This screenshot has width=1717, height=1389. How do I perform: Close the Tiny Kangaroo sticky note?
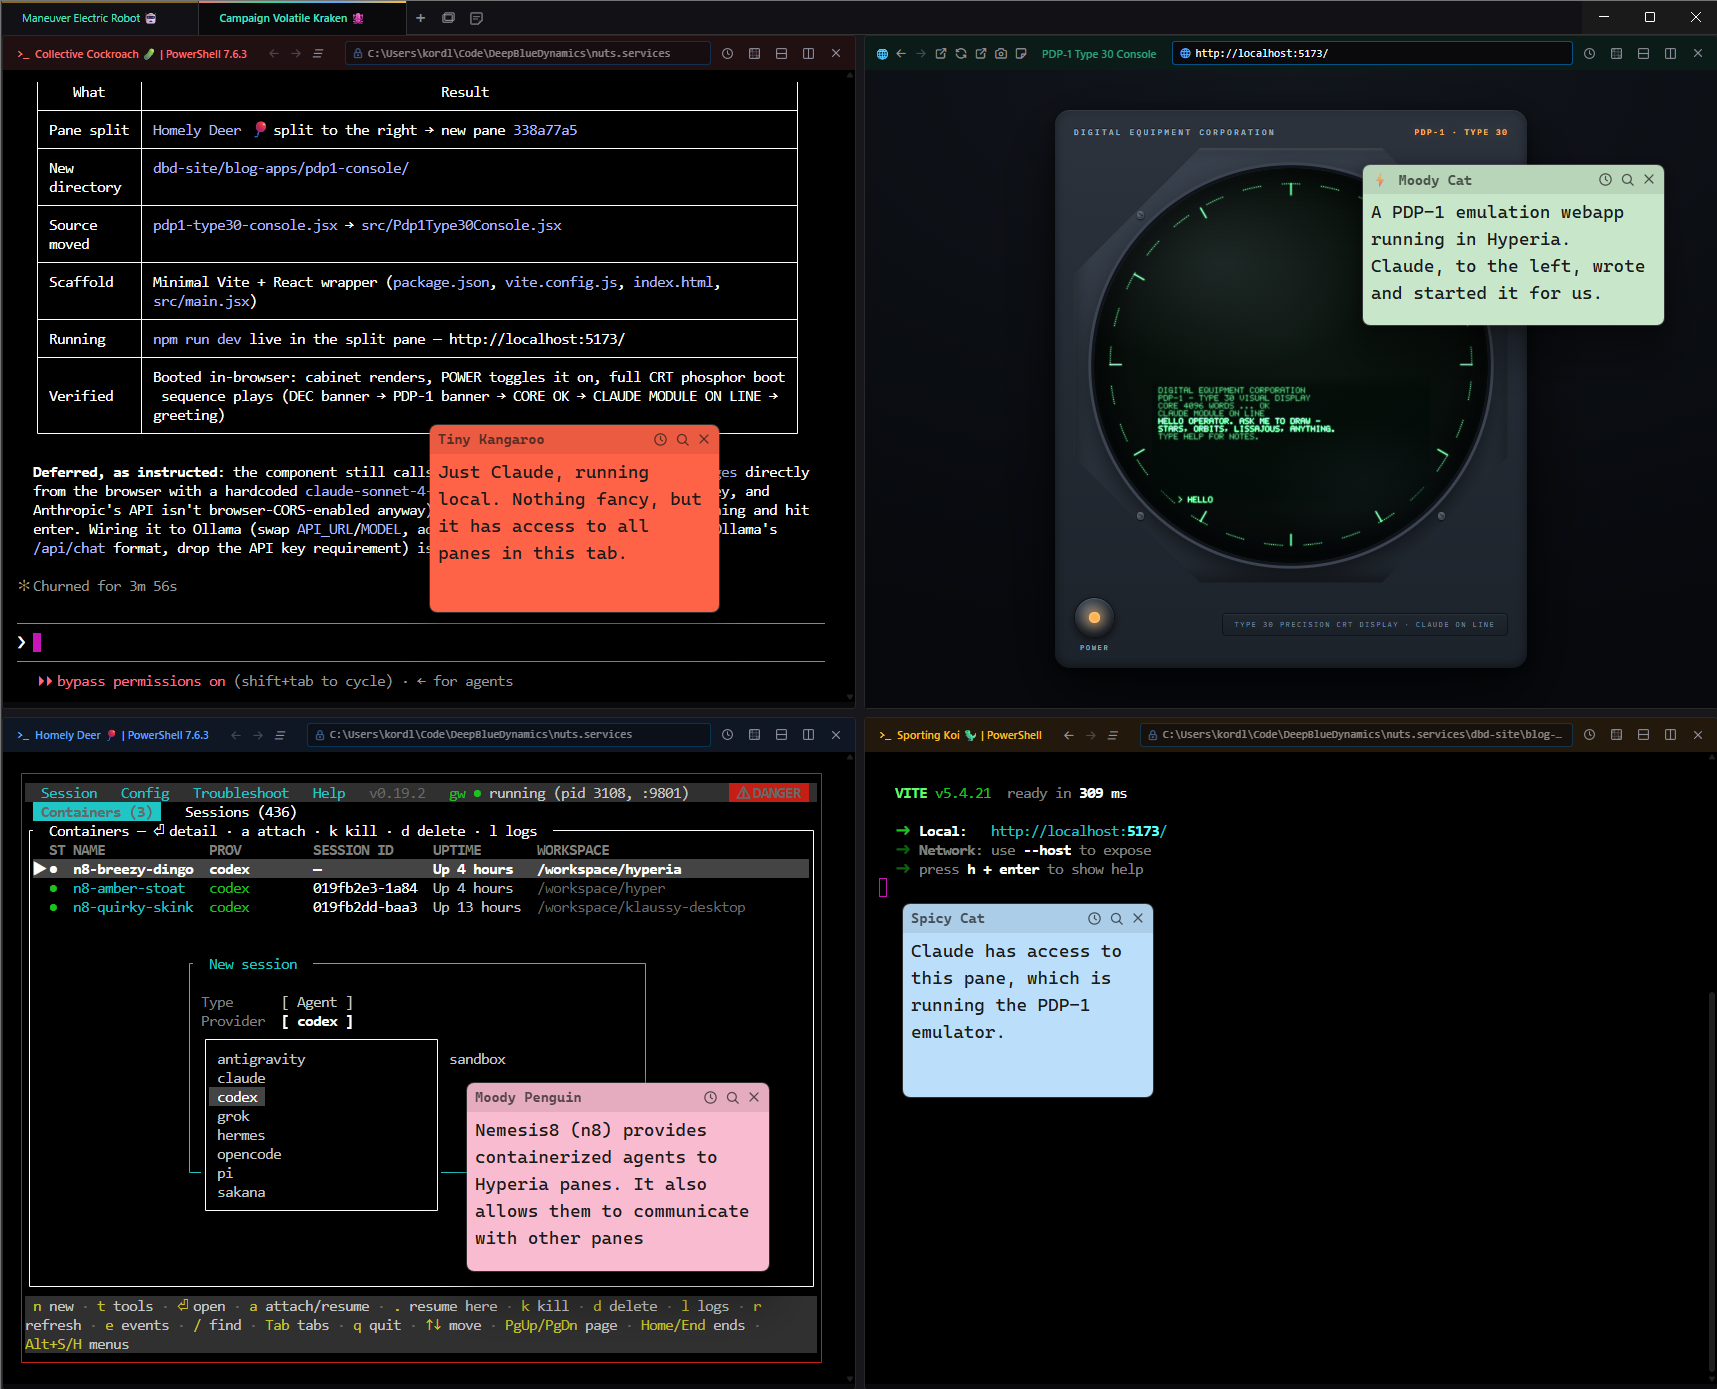coord(704,440)
